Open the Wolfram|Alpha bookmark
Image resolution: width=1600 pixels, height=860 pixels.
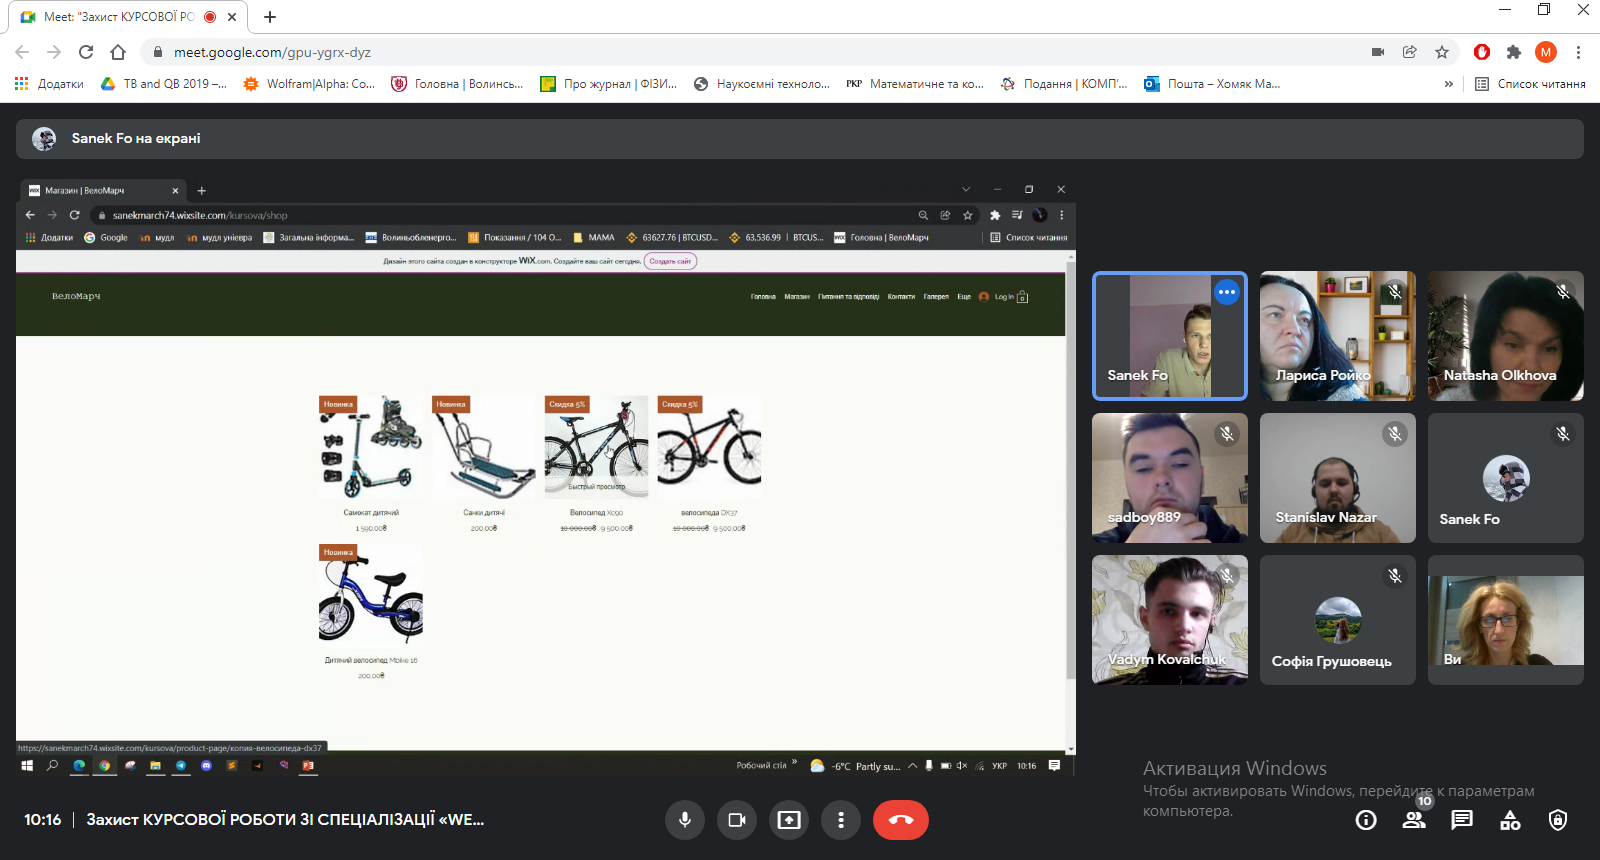click(310, 84)
